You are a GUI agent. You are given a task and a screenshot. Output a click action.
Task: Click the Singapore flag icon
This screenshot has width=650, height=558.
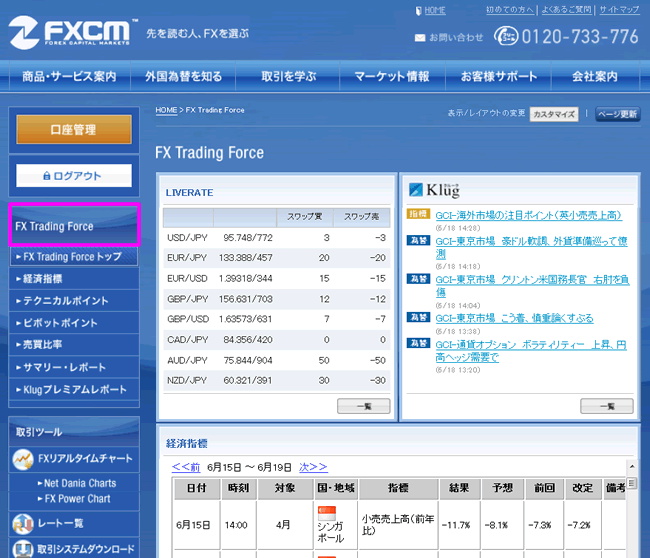[x=327, y=513]
